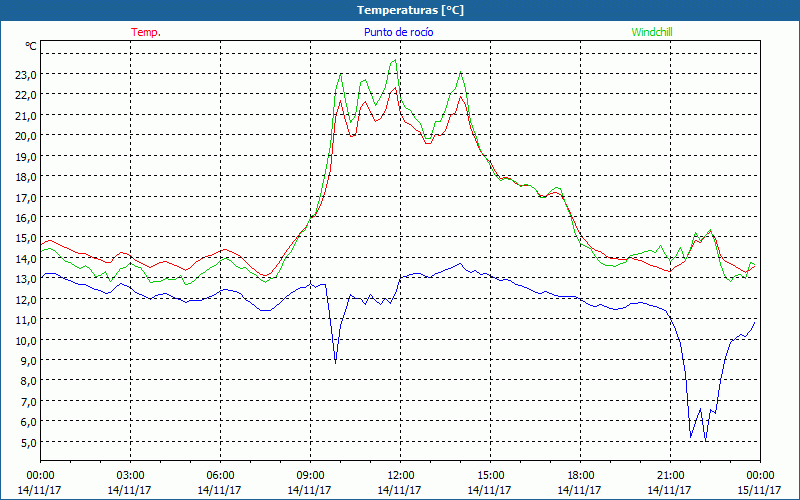Click the 06:00 time axis label
800x500 pixels.
pos(220,476)
